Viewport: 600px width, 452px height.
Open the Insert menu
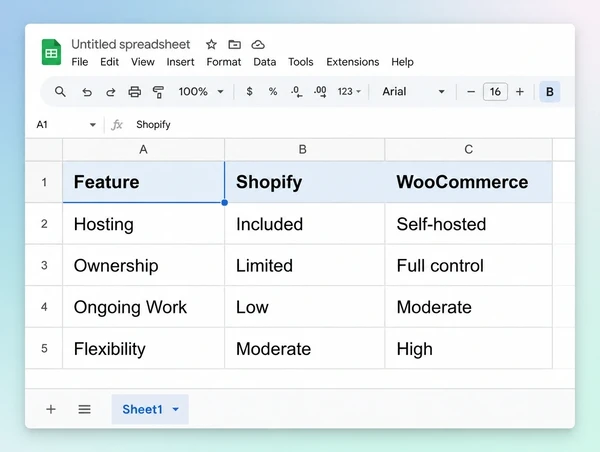pyautogui.click(x=180, y=62)
